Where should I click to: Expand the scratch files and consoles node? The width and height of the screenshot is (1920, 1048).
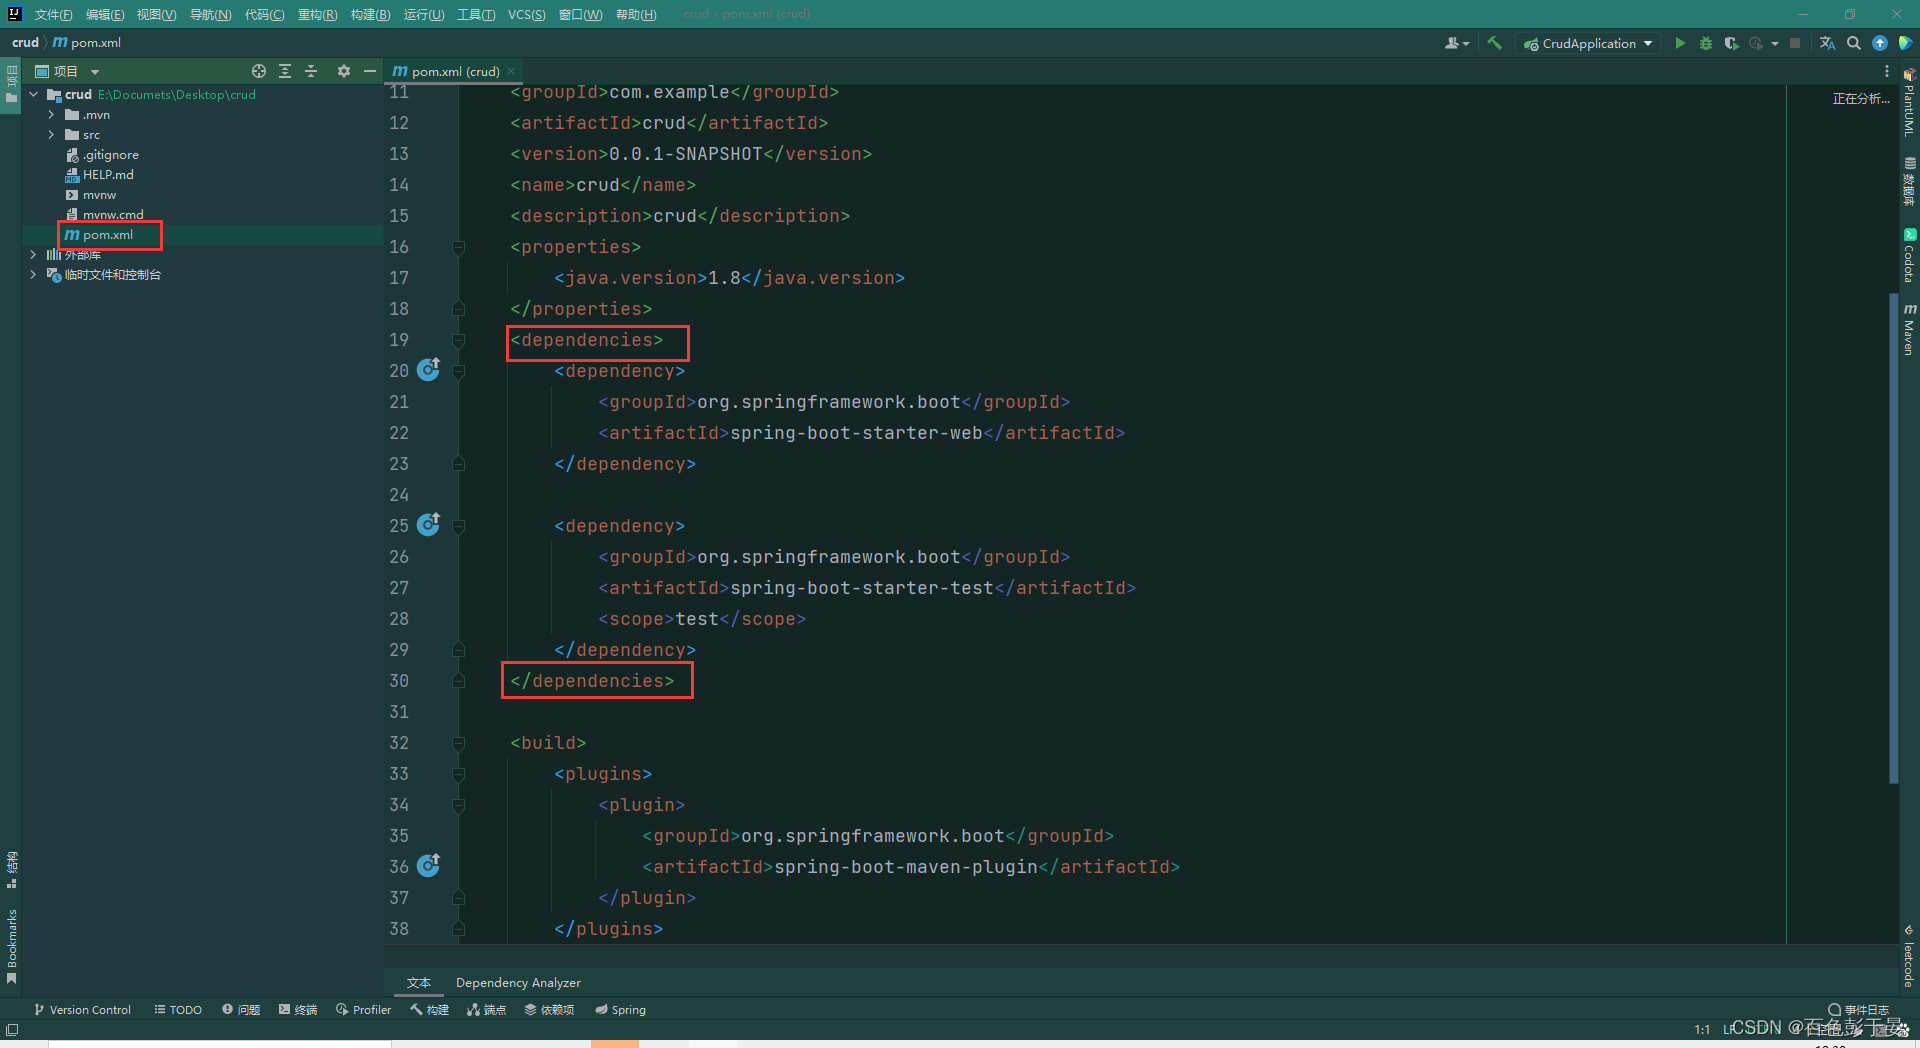pos(33,275)
